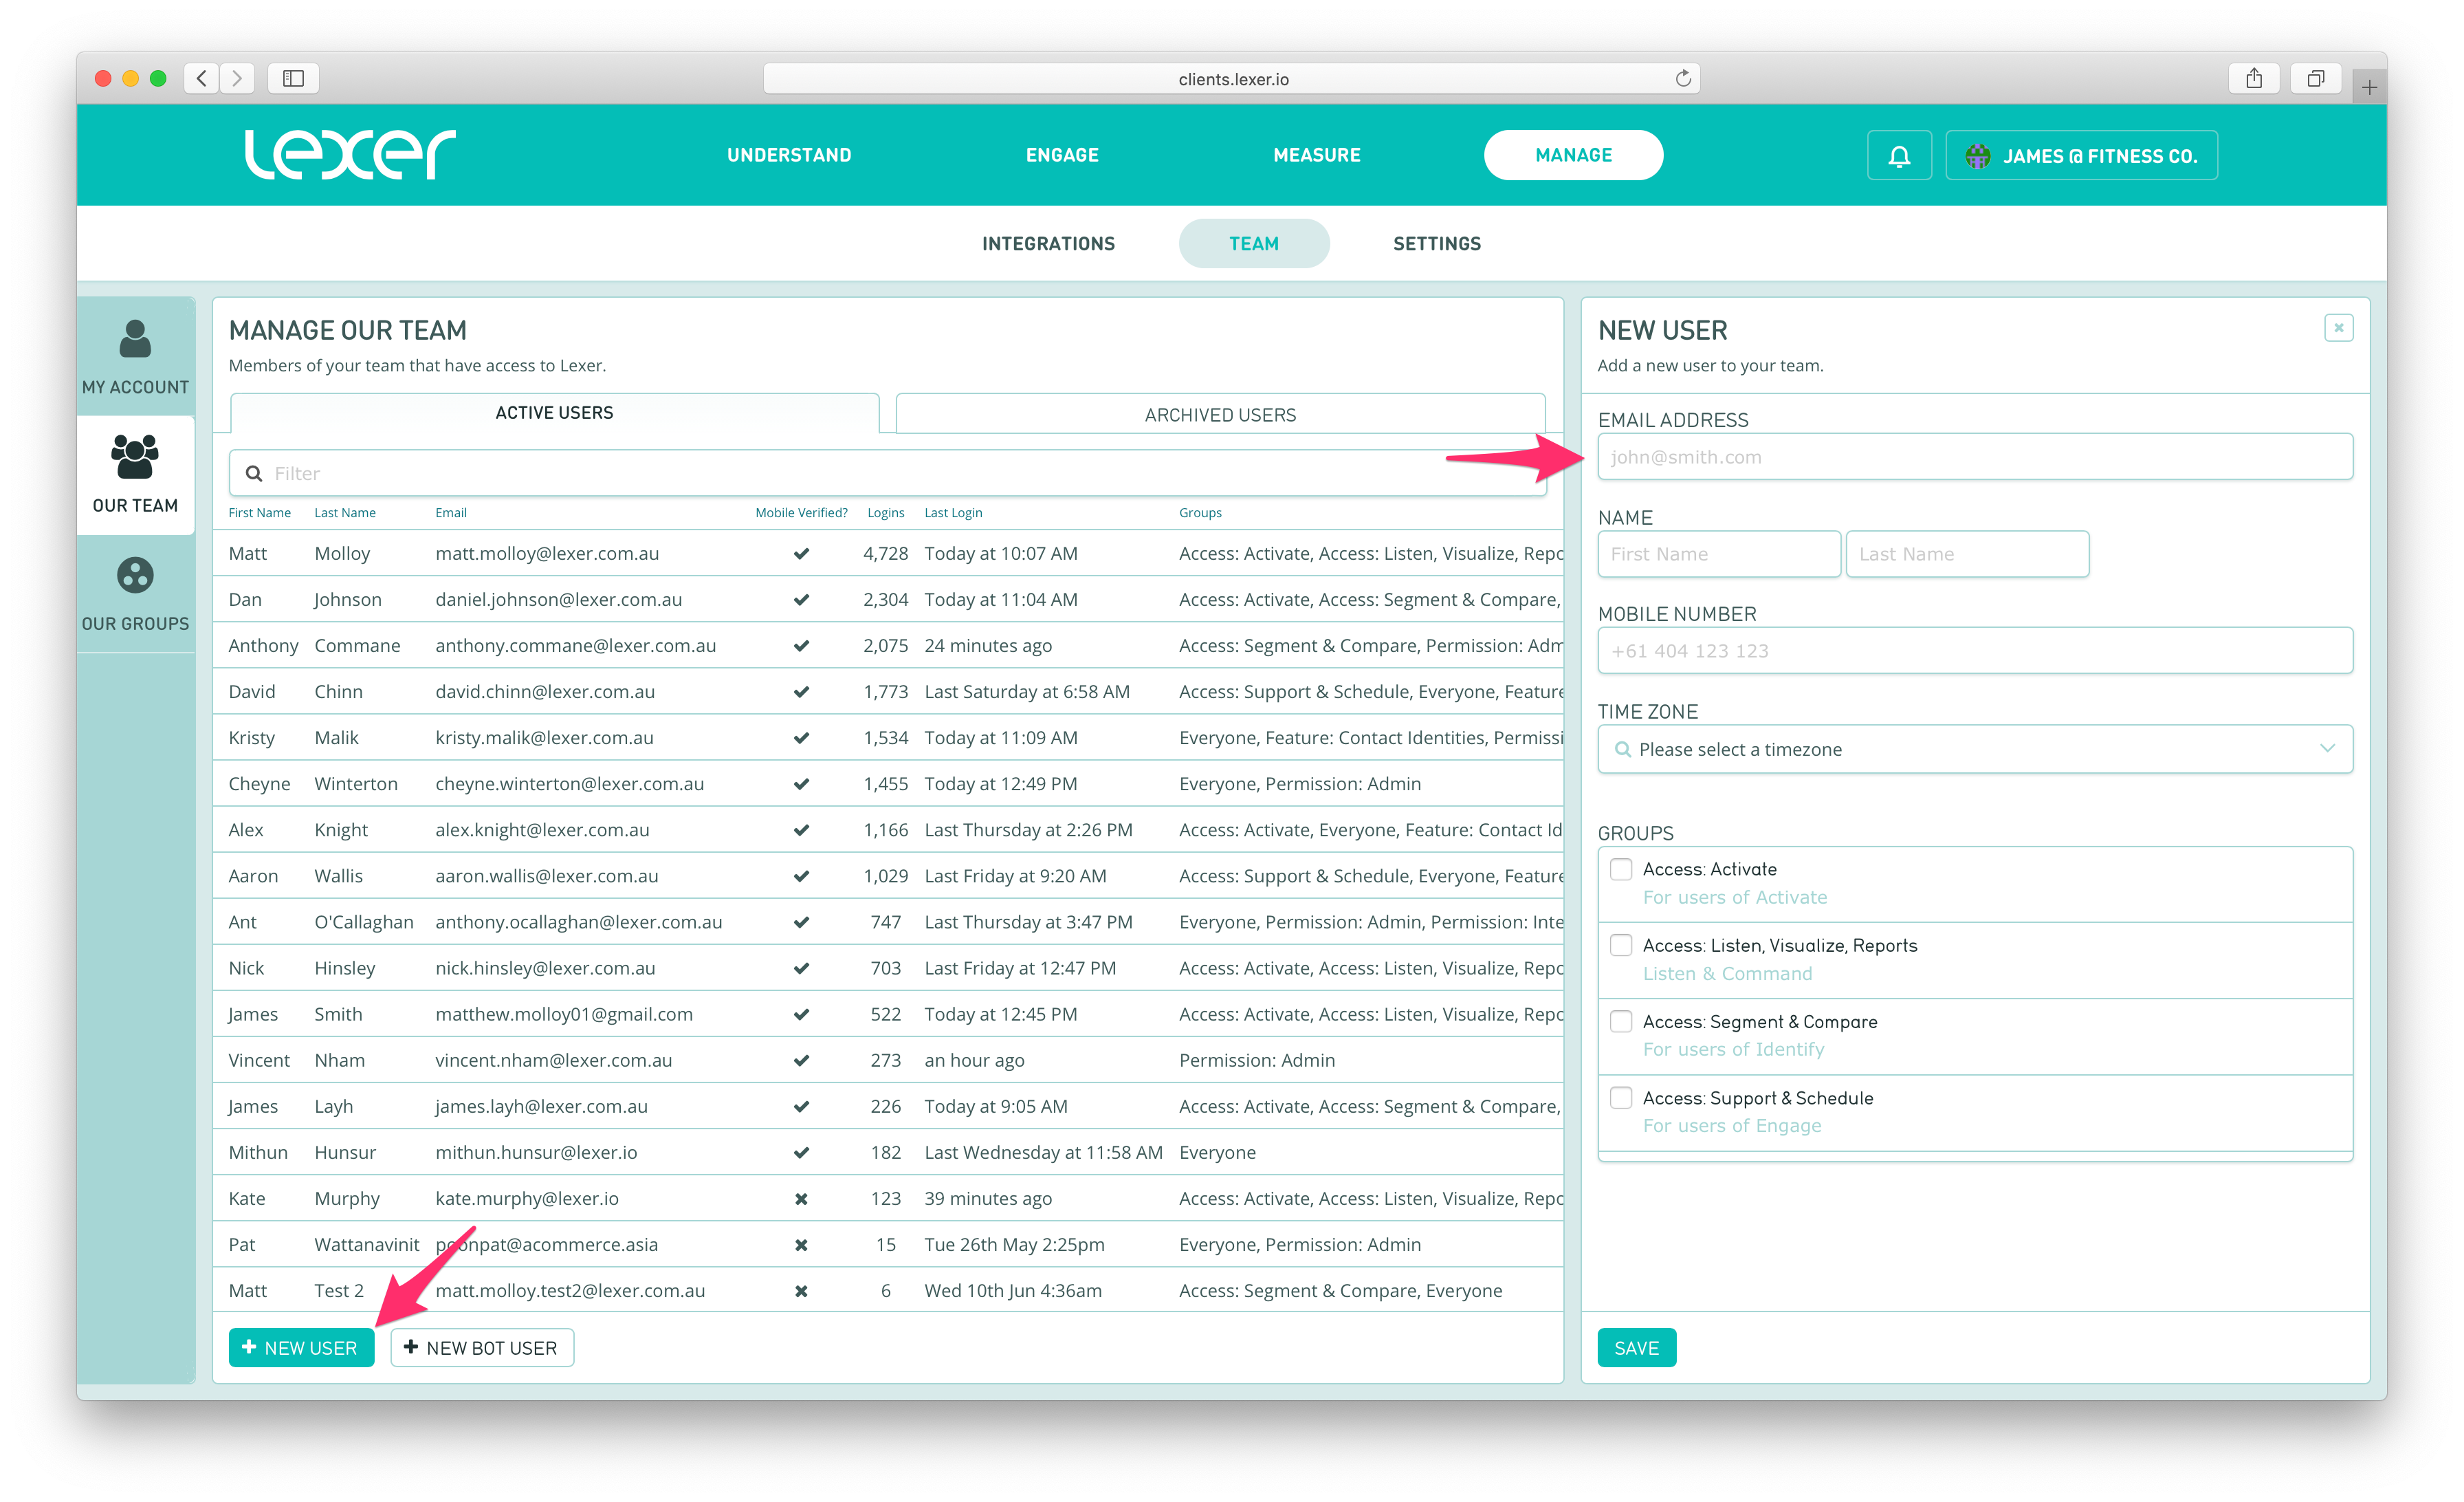Sort by Groups column header
Viewport: 2464px width, 1502px height.
click(x=1200, y=512)
